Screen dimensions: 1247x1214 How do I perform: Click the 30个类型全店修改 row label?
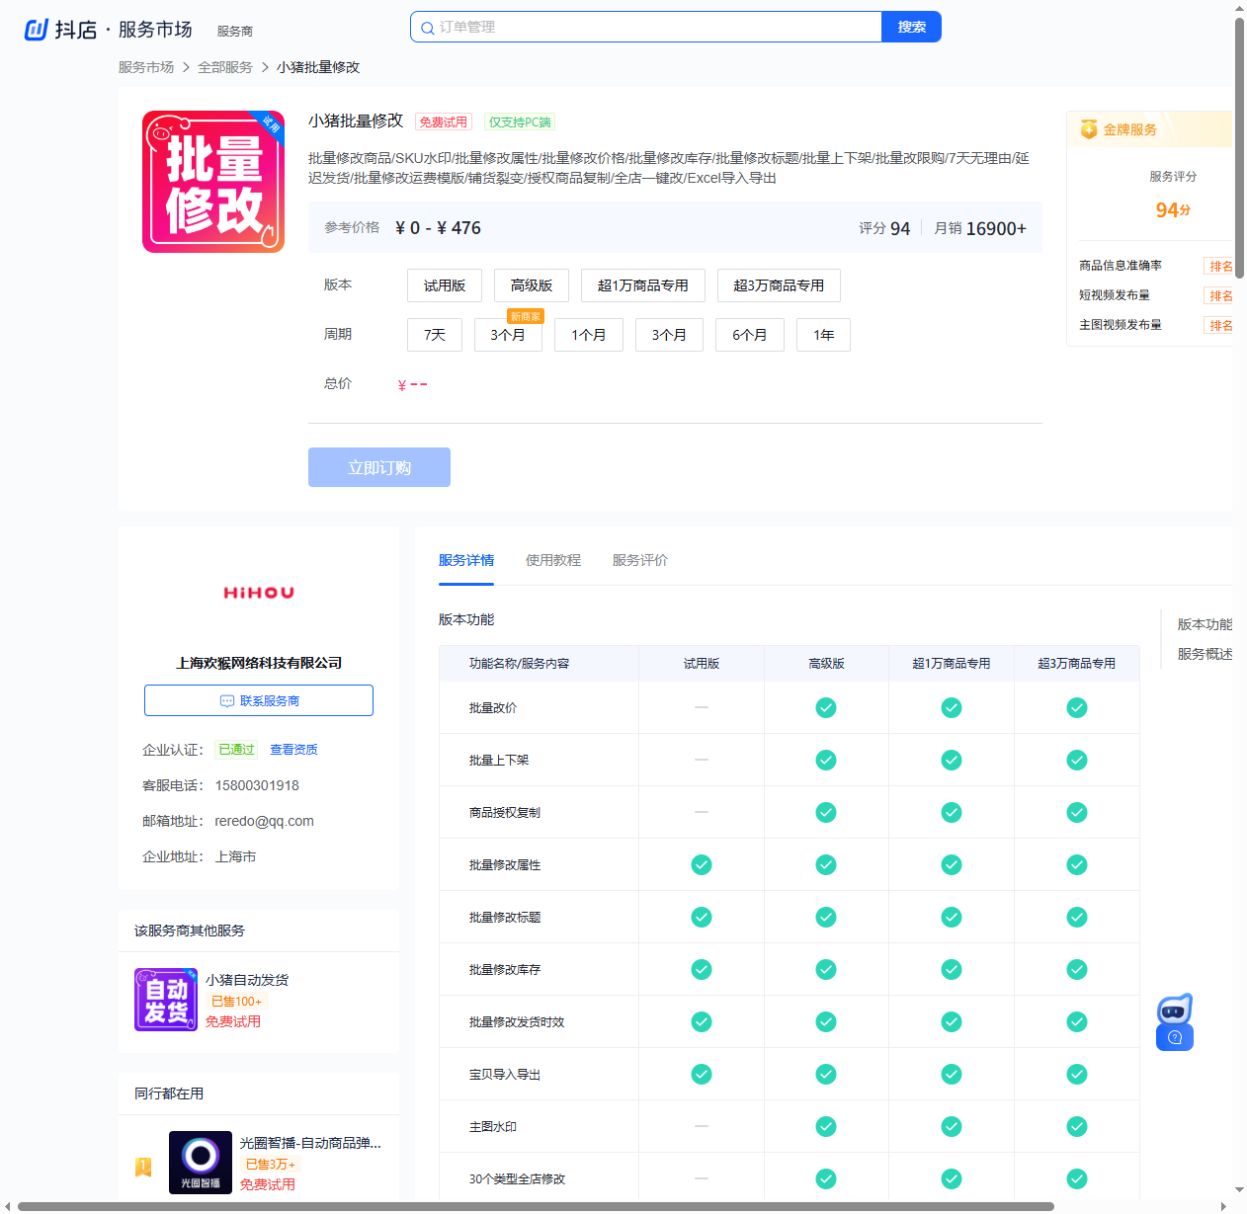click(x=517, y=1179)
